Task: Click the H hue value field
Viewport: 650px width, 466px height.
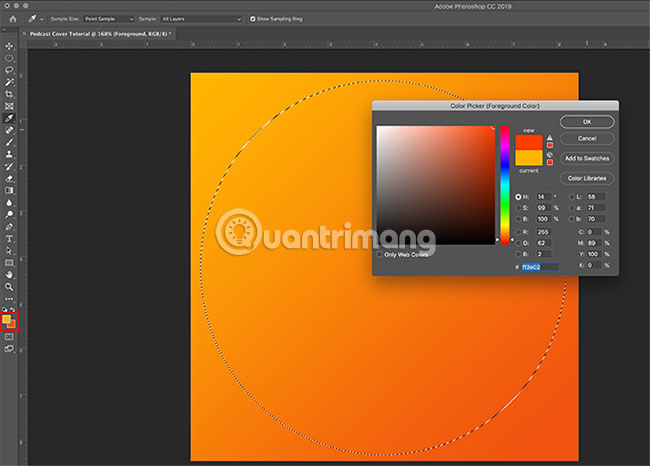Action: click(544, 197)
